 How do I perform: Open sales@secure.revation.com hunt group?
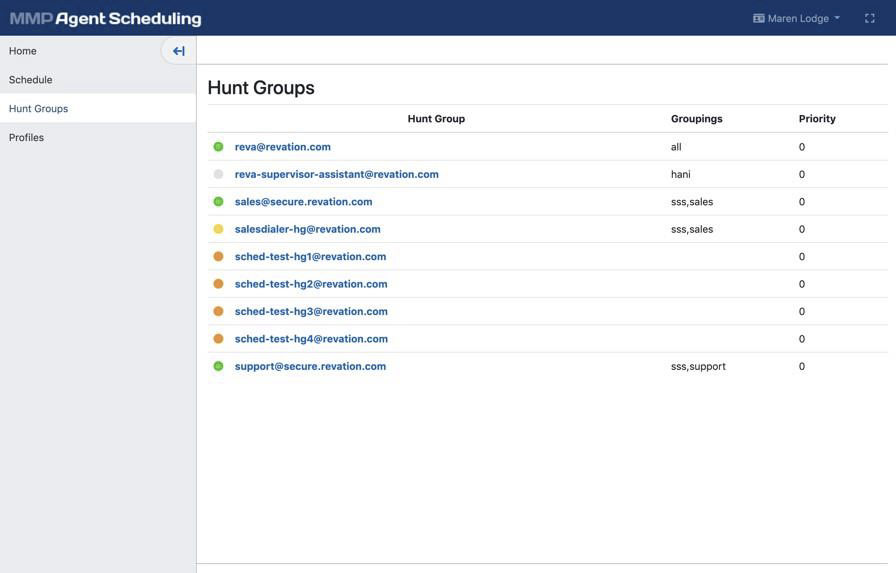coord(303,202)
